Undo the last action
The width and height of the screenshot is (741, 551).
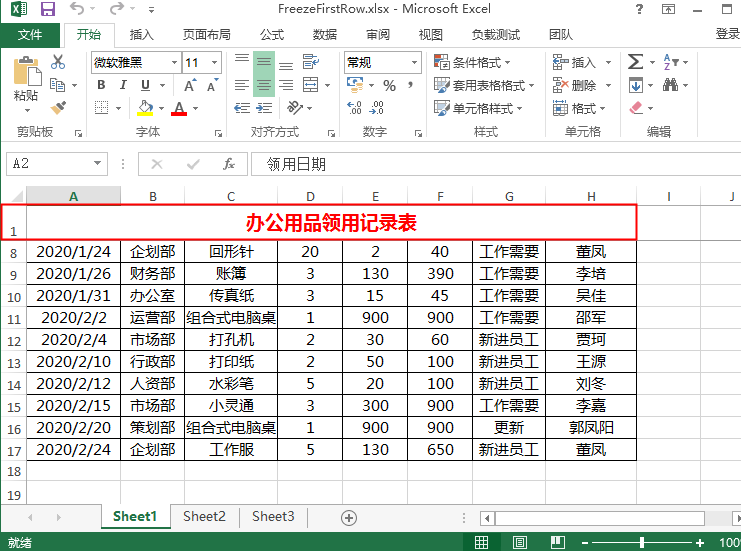coord(77,9)
